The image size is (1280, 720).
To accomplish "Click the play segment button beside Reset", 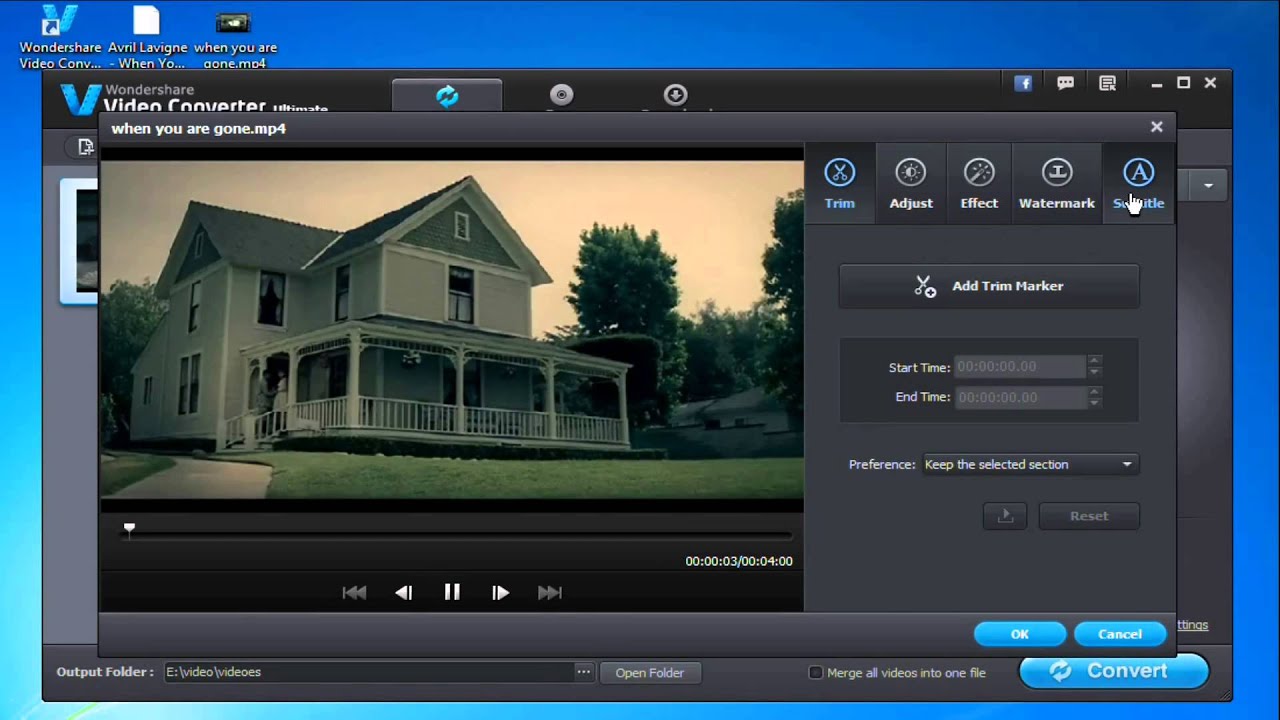I will point(1005,516).
